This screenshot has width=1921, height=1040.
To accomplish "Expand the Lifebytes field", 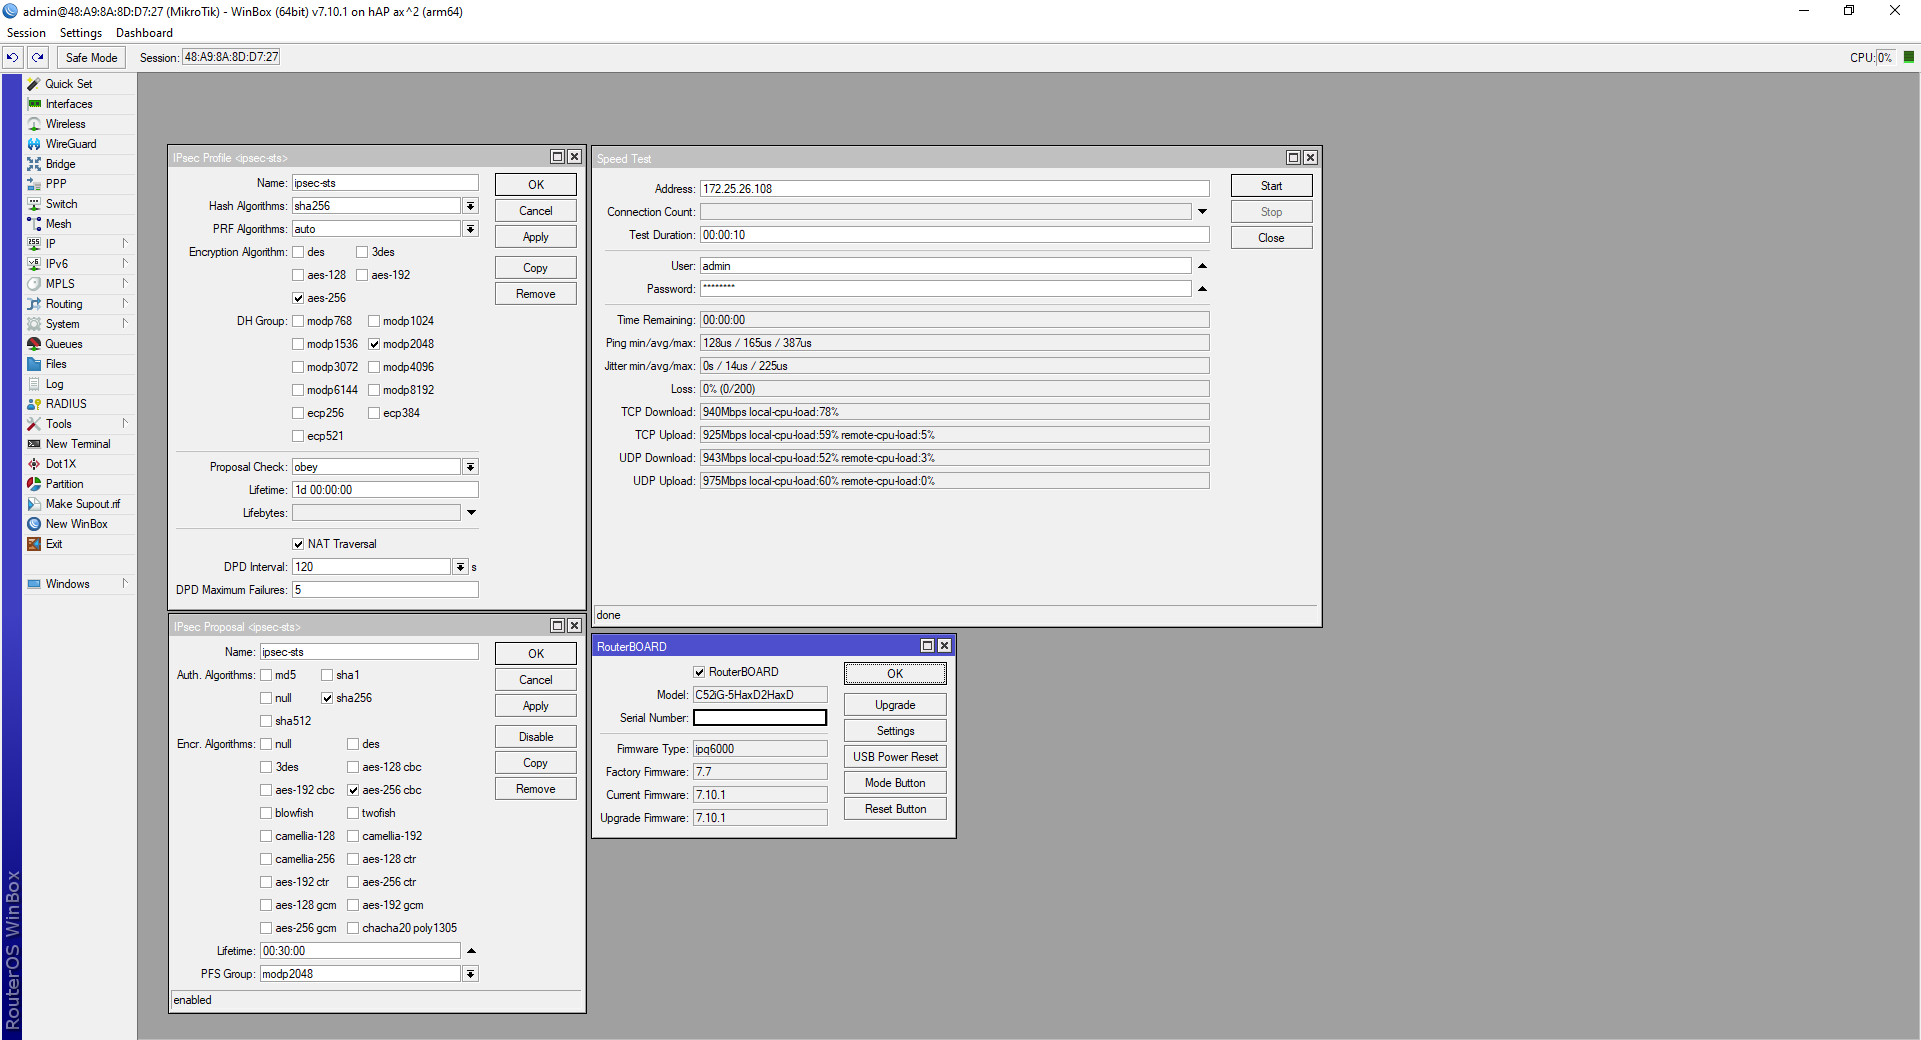I will click(x=471, y=513).
